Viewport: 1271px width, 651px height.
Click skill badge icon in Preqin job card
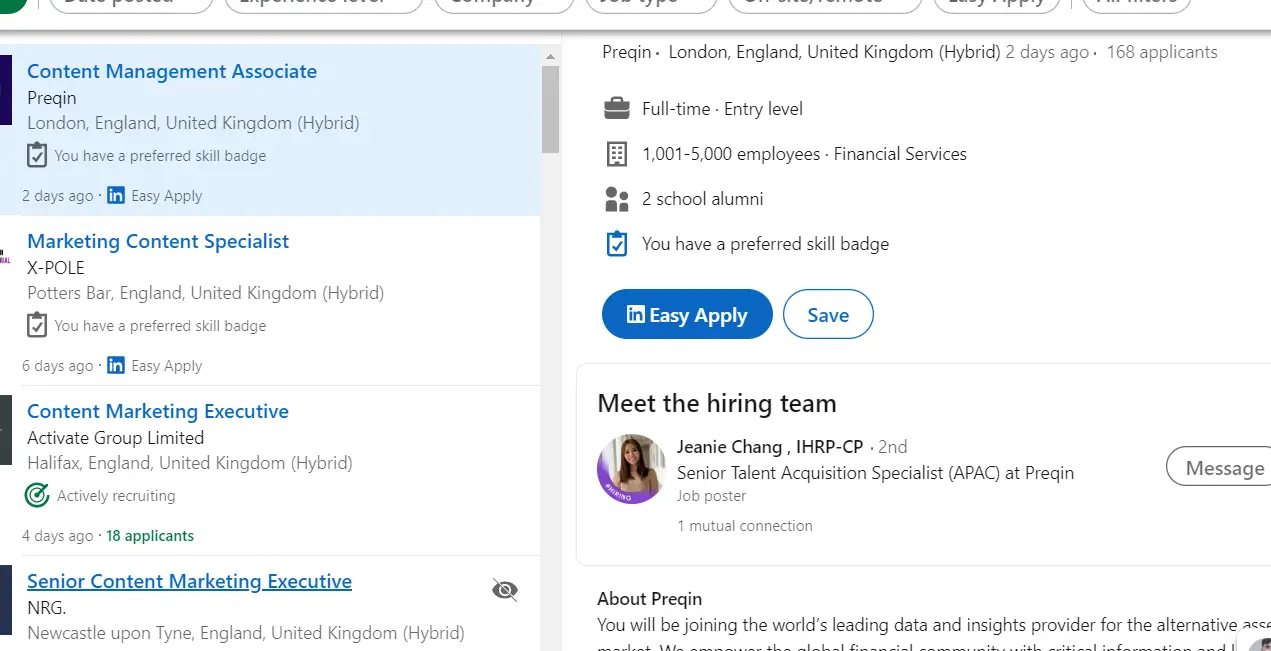[37, 155]
